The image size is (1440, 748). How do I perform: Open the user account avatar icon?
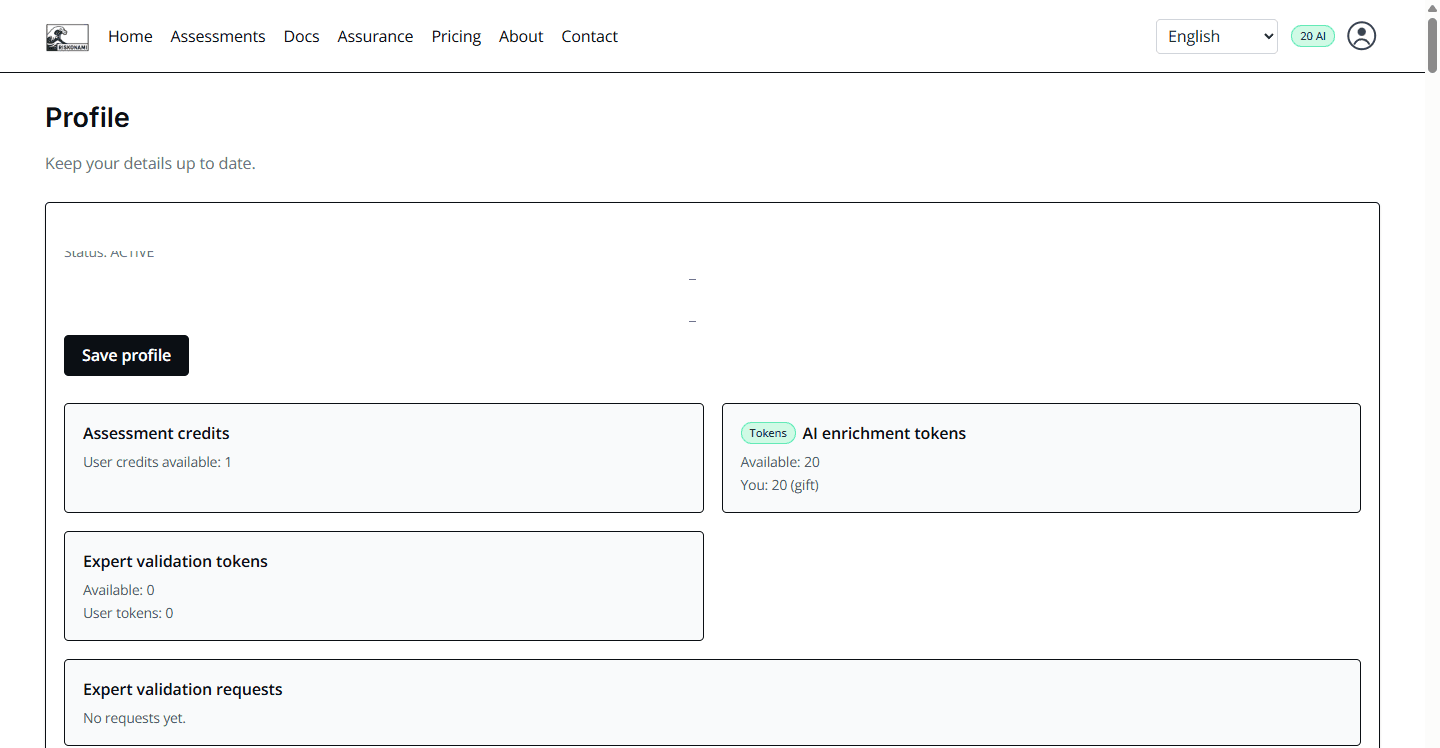pos(1361,36)
